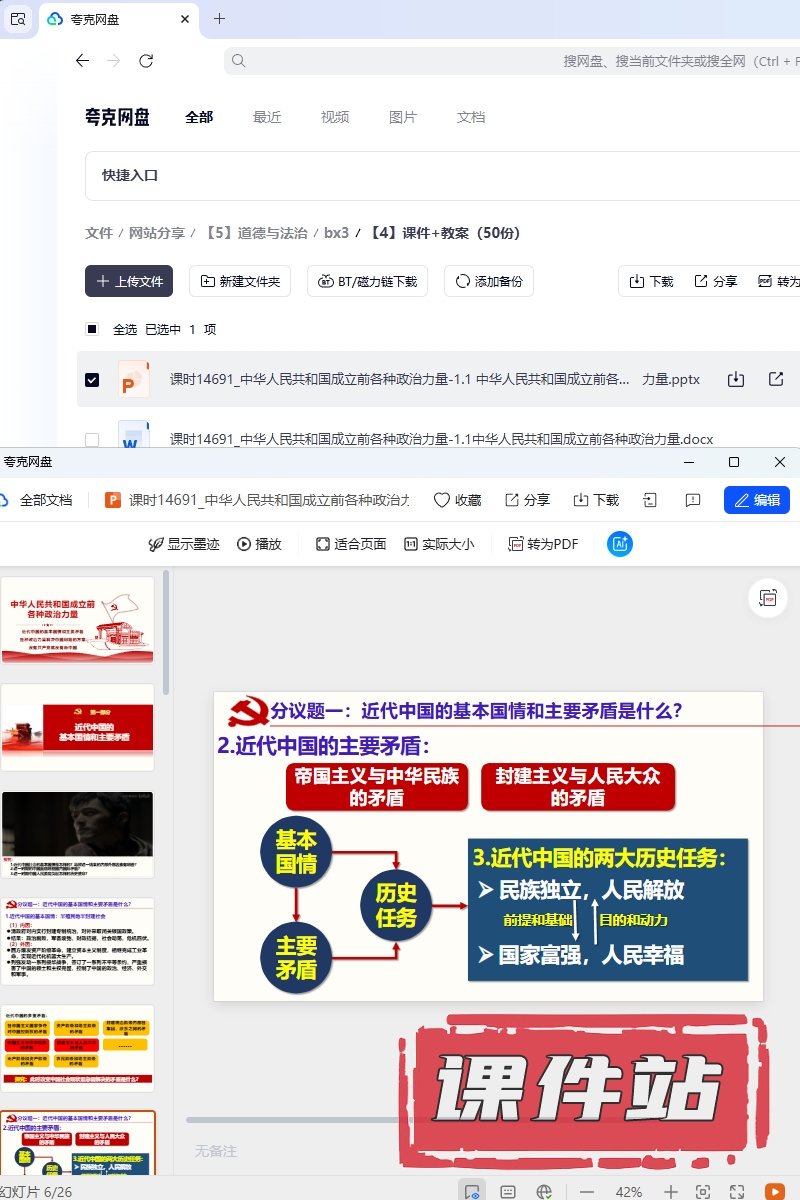
Task: Click the blue 编辑 button
Action: [756, 500]
